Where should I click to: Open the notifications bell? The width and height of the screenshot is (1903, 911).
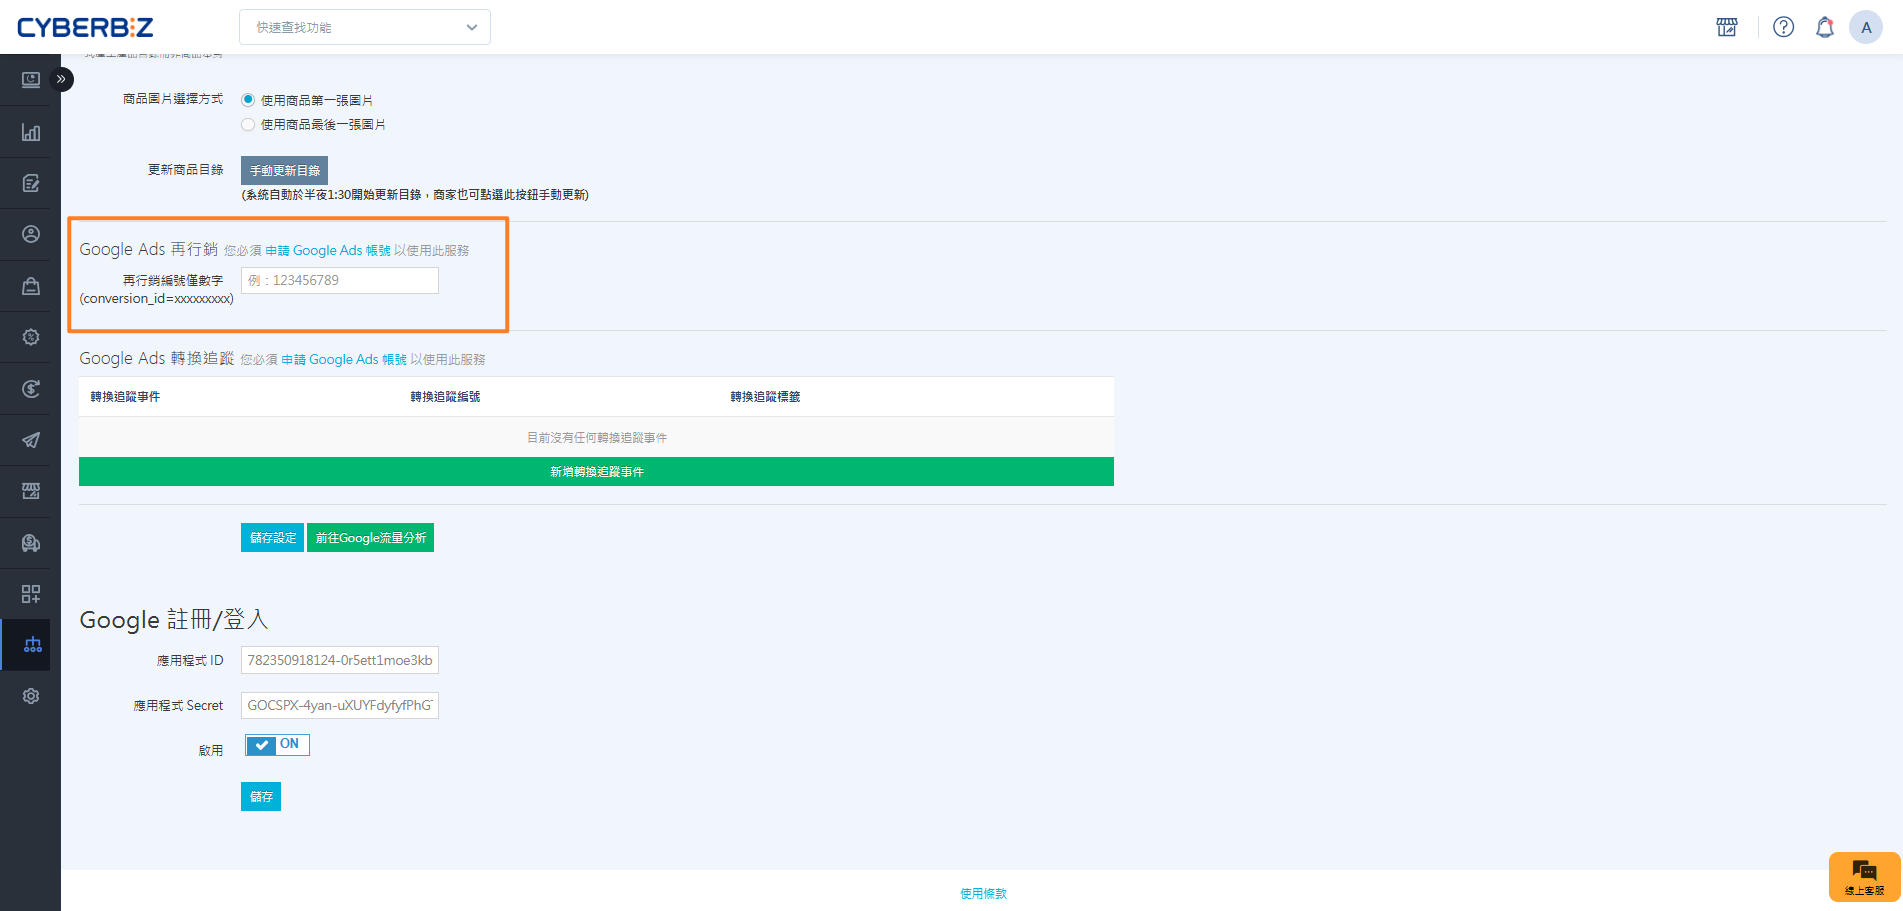[1824, 27]
